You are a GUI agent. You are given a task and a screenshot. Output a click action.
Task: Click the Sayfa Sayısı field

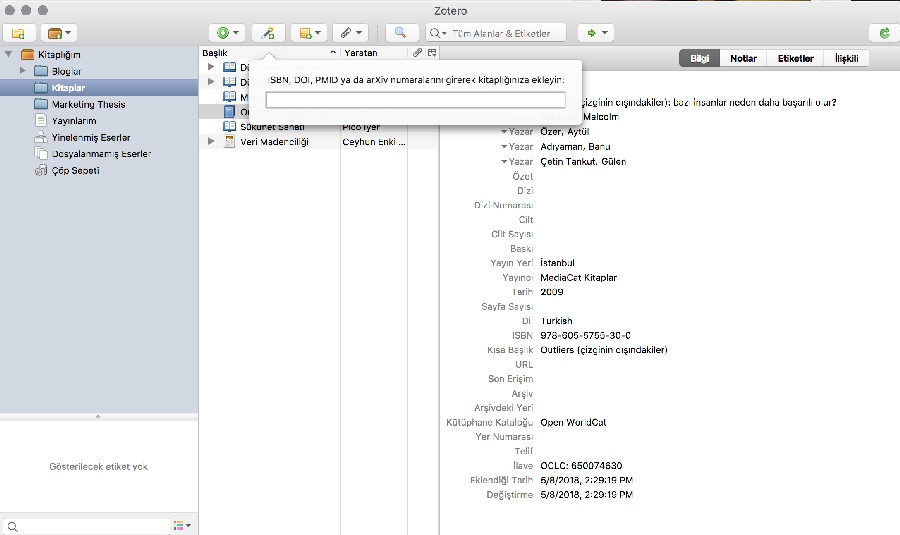click(x=507, y=307)
